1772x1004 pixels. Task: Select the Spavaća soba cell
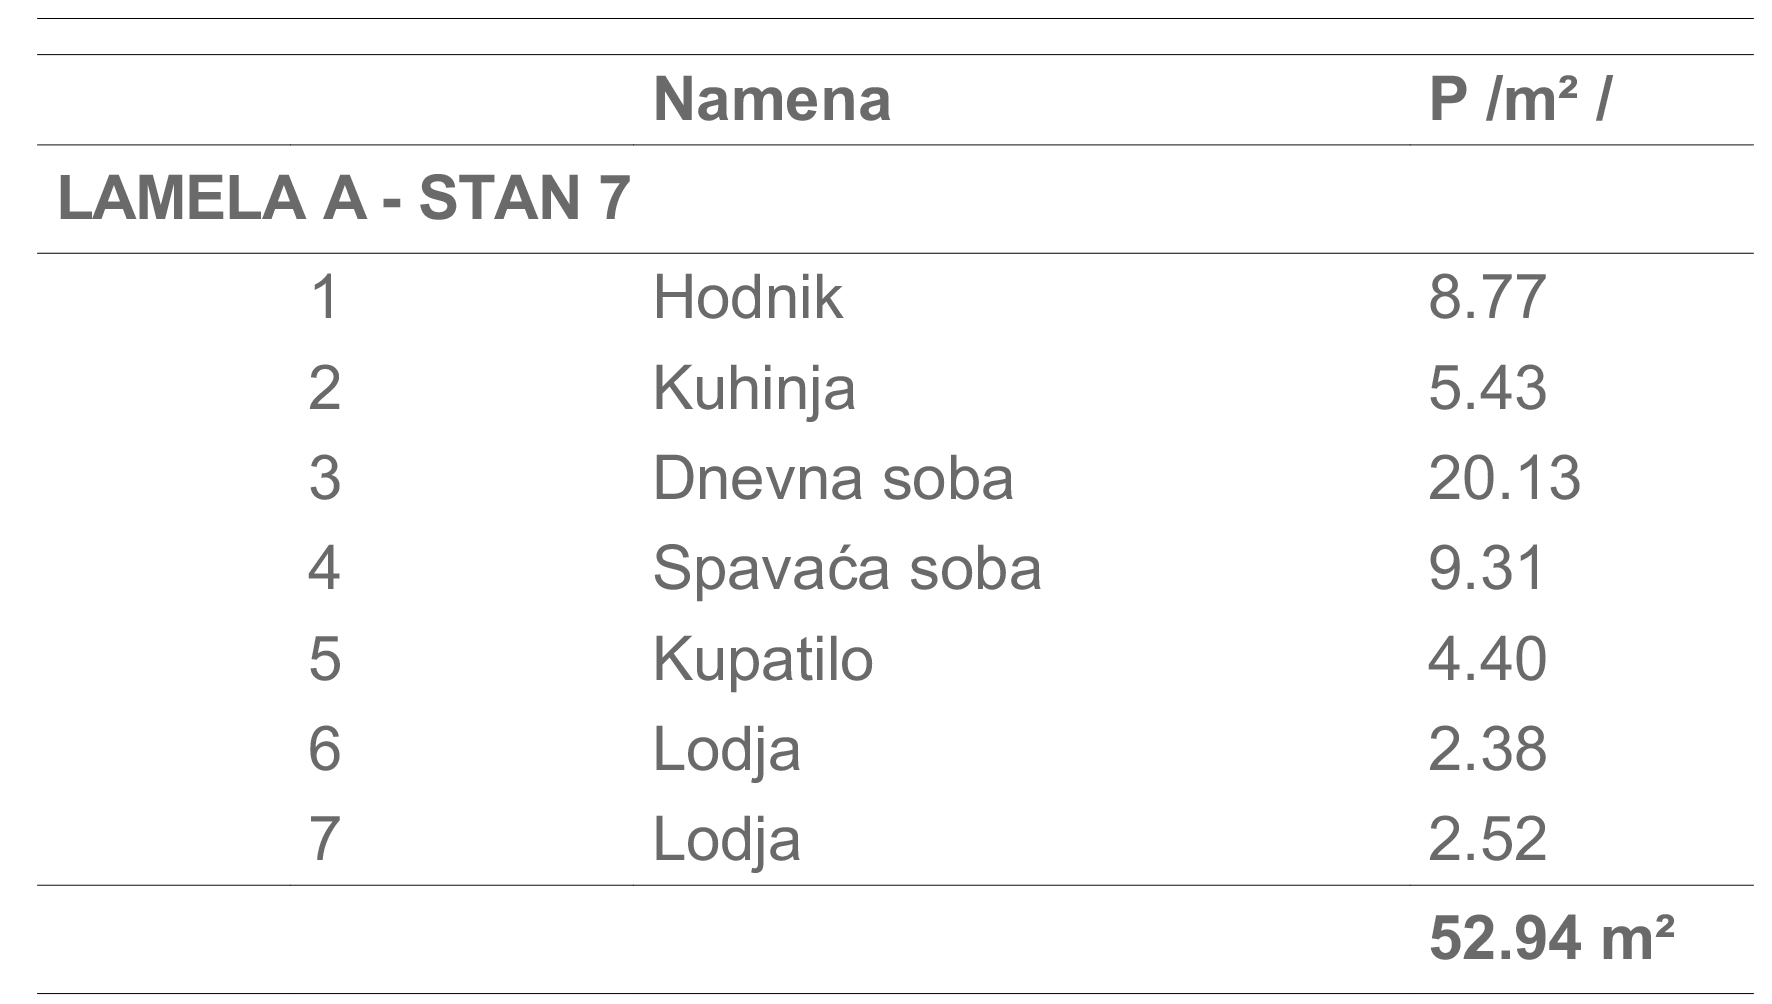coord(847,568)
